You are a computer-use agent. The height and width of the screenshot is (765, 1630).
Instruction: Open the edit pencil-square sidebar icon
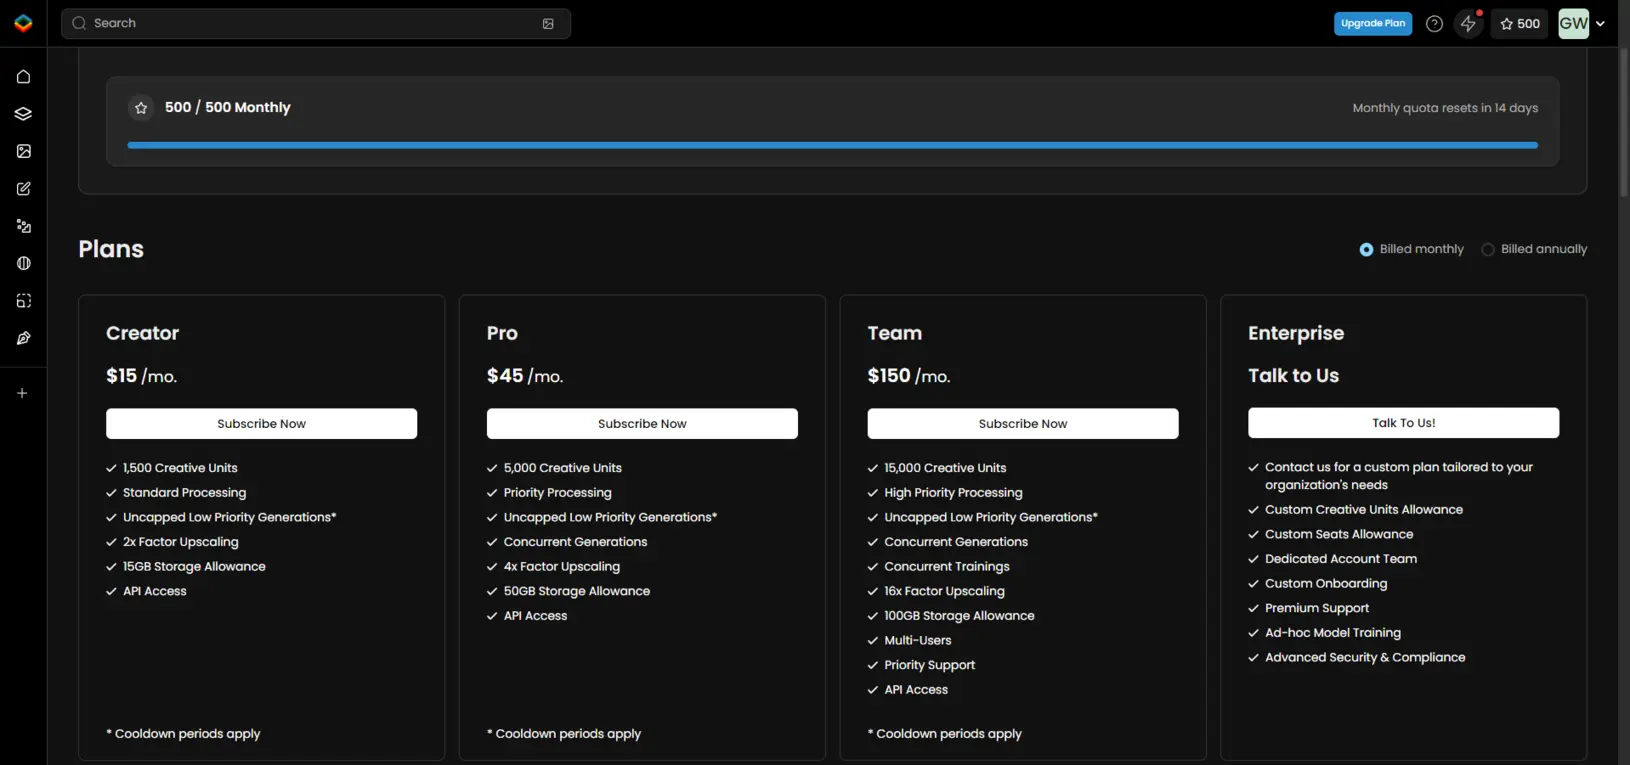coord(23,189)
